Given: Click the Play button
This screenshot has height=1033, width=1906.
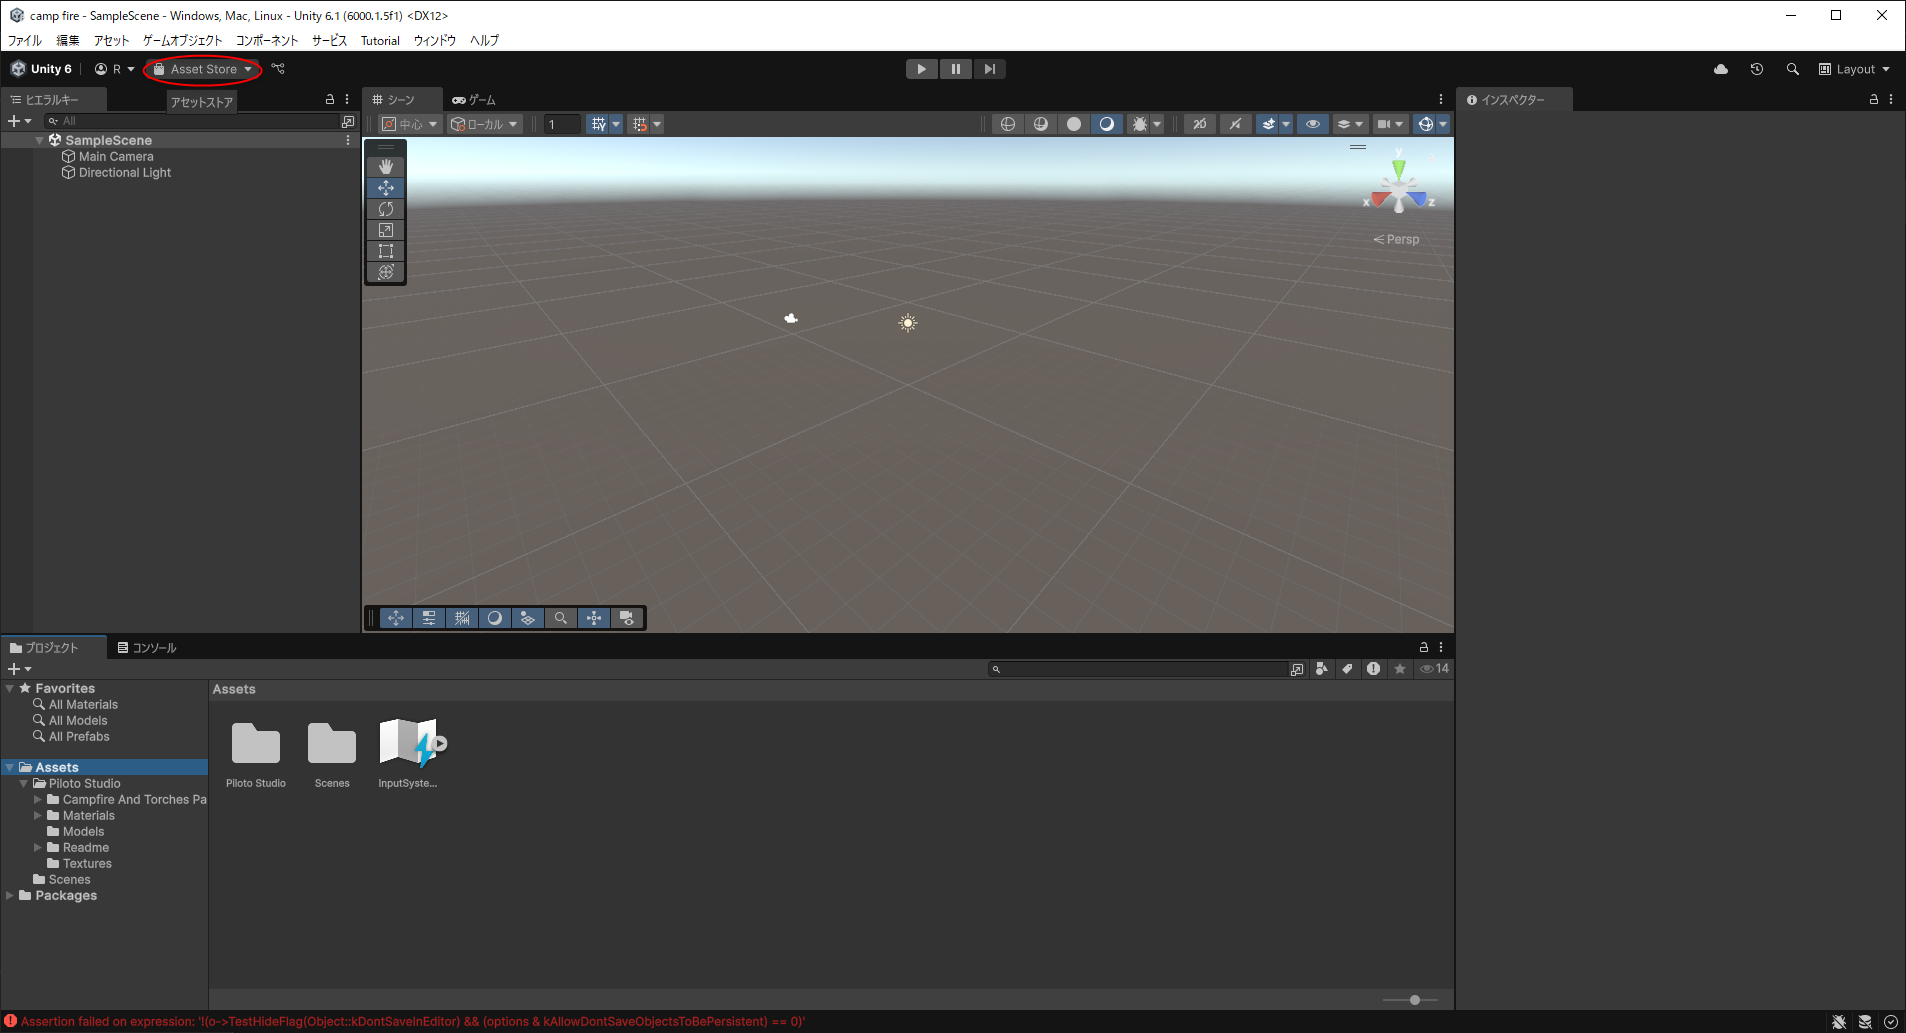Looking at the screenshot, I should 922,69.
